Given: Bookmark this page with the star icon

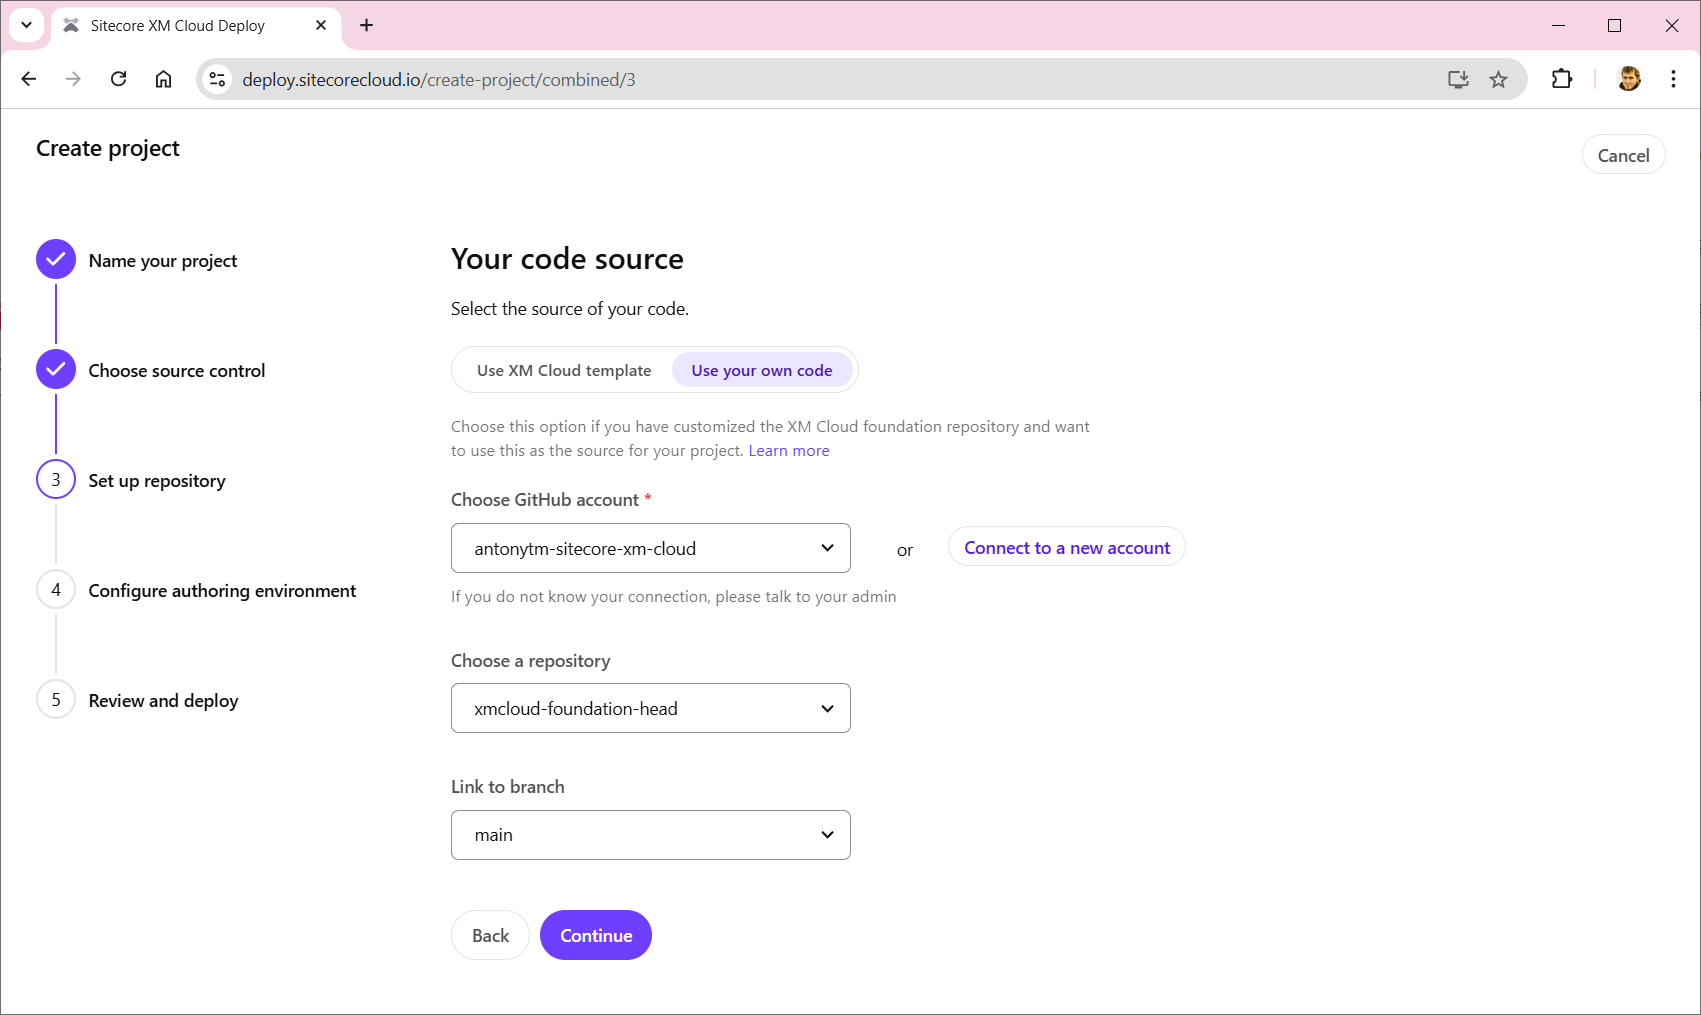Looking at the screenshot, I should tap(1497, 80).
